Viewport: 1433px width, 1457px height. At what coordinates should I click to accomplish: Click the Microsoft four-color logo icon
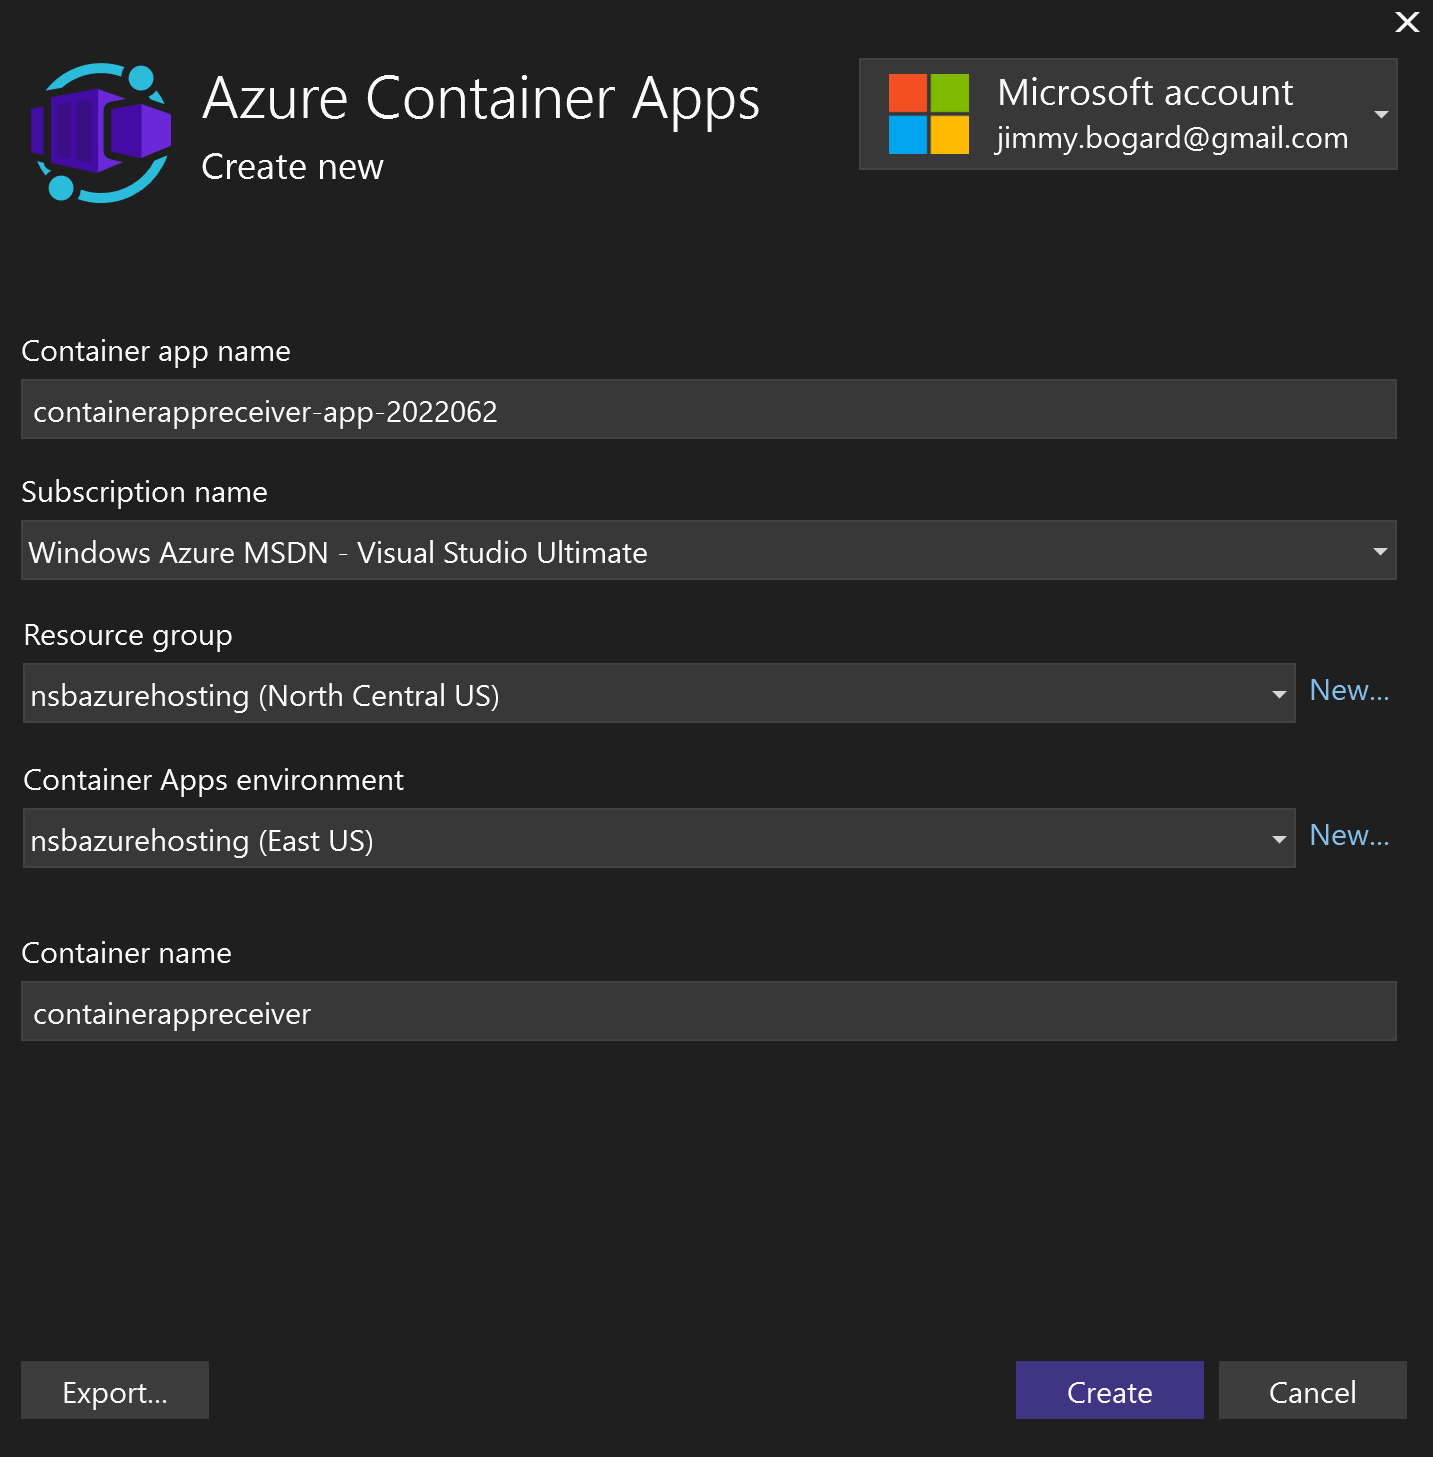point(928,114)
